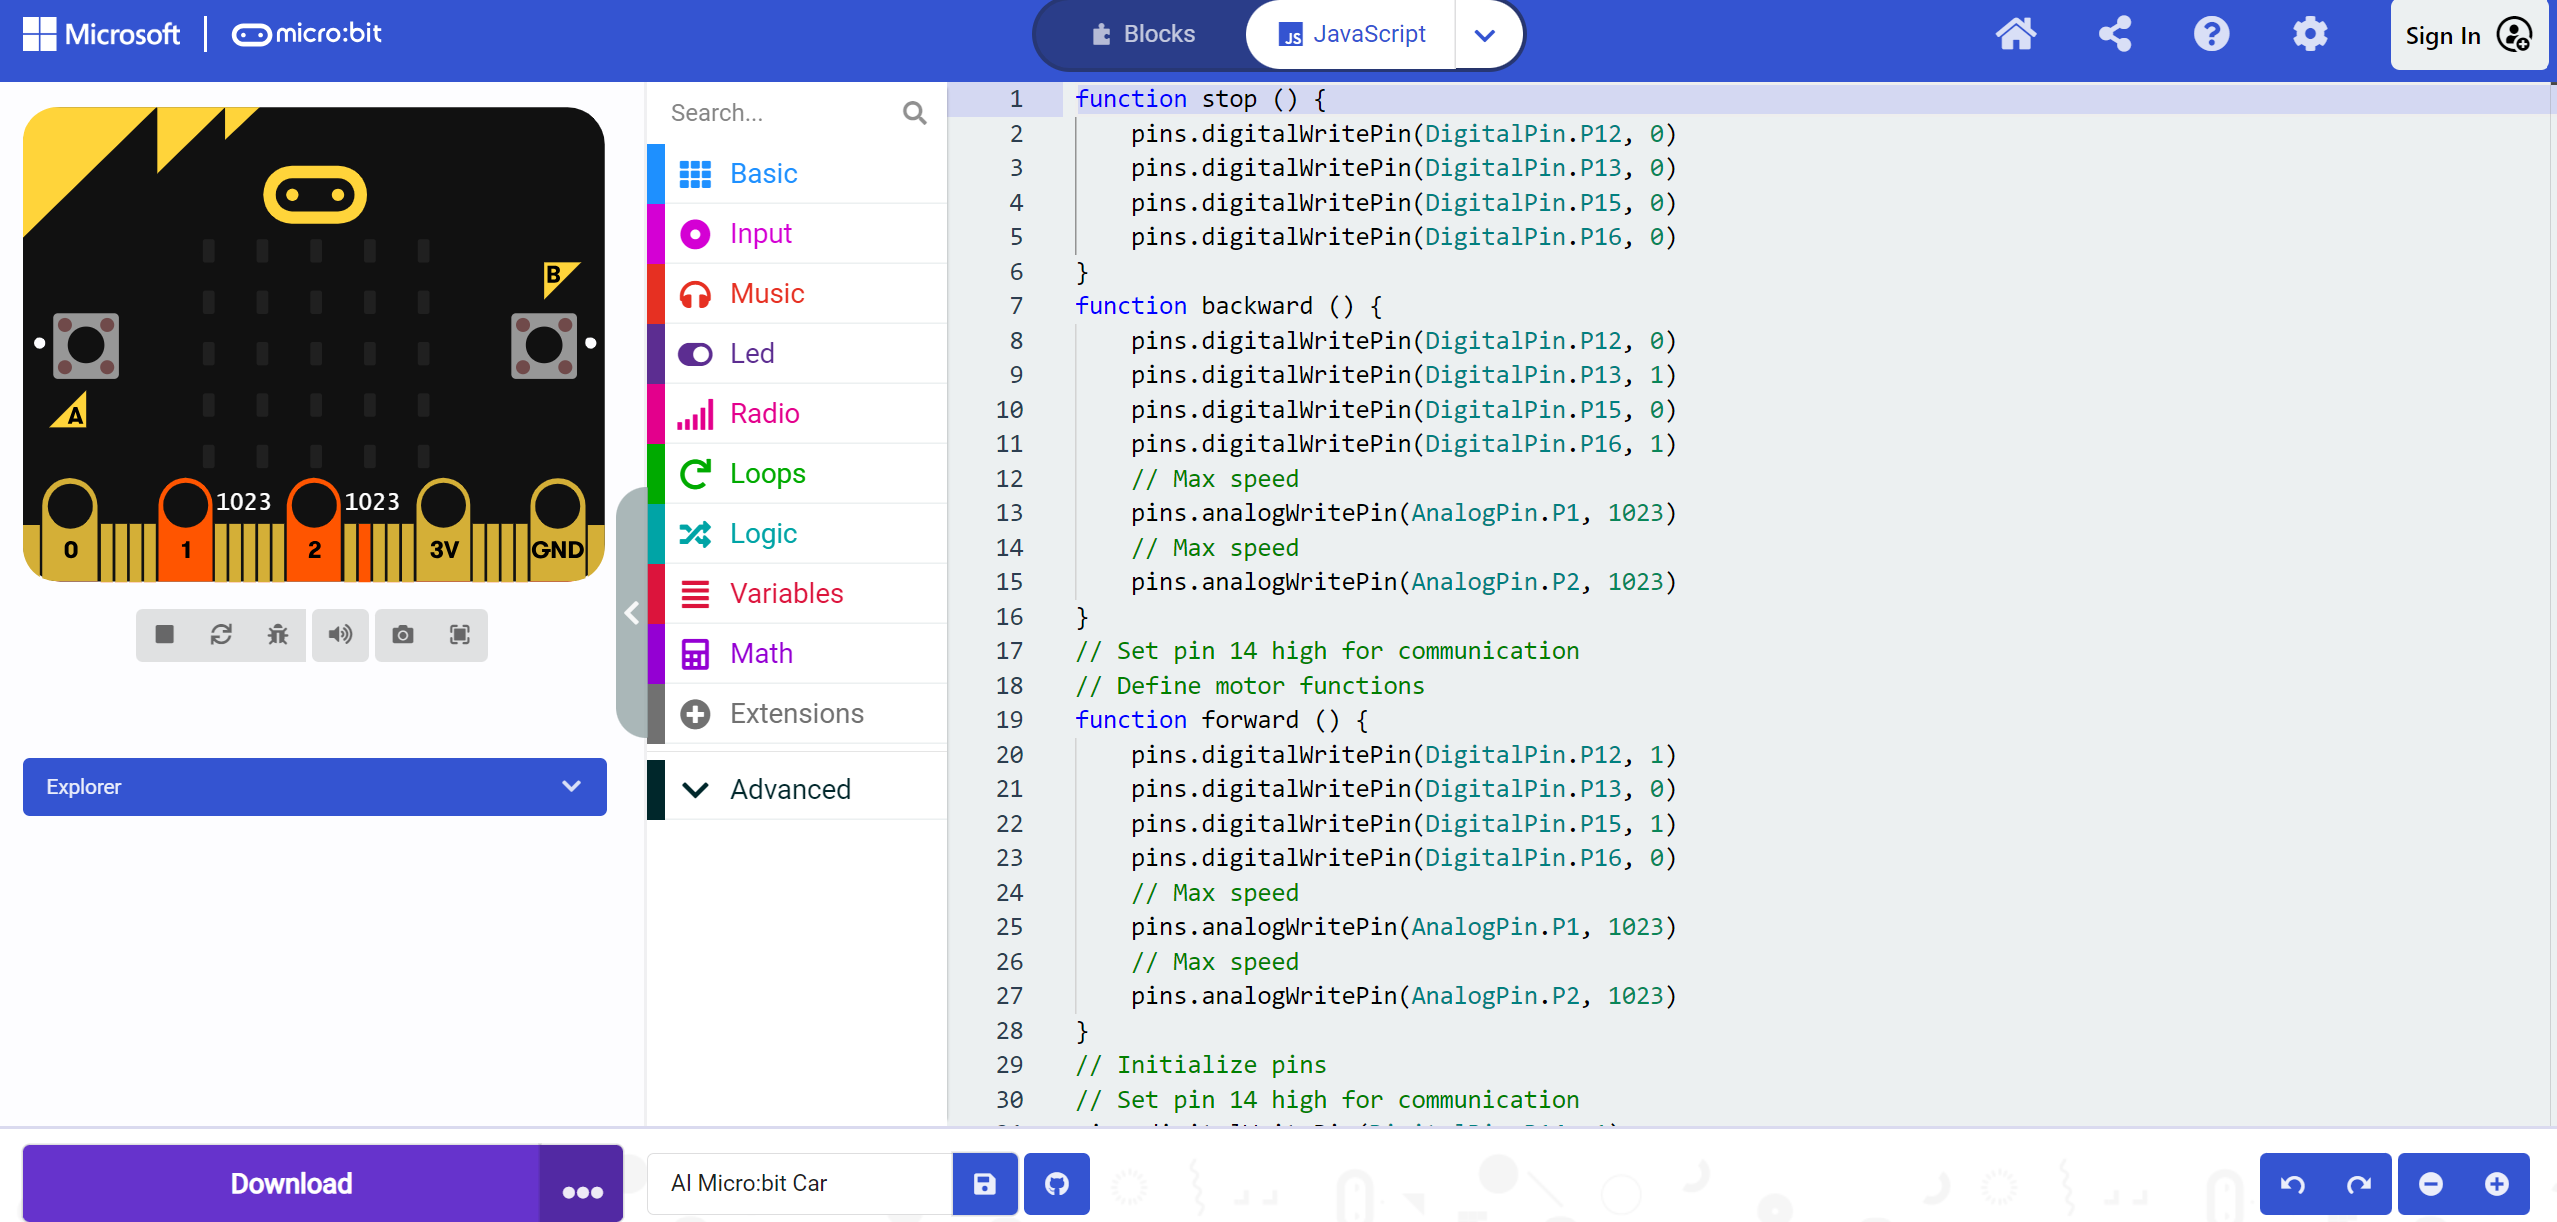Open the micro:bit logo link
This screenshot has width=2557, height=1222.
click(307, 34)
